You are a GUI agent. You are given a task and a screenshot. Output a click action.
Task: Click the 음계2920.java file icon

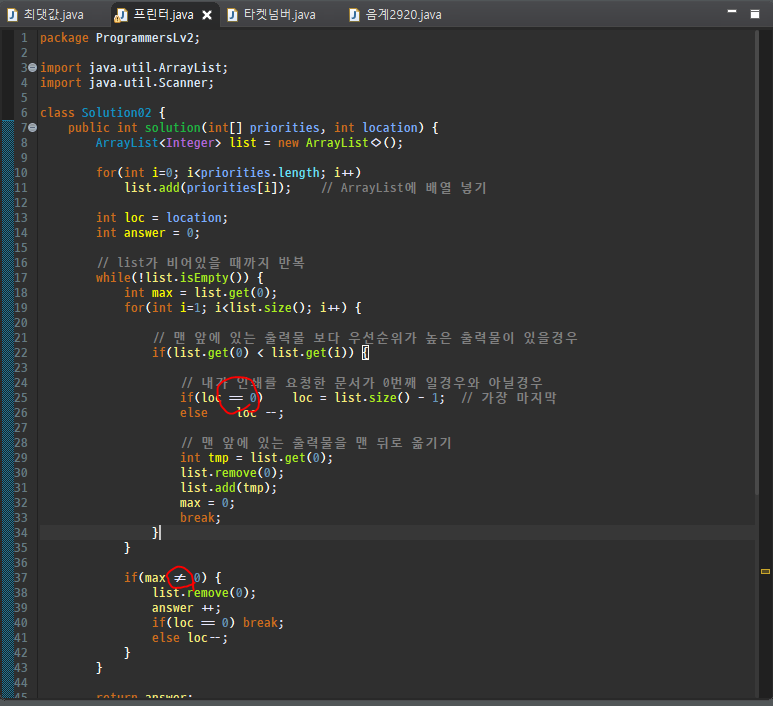pyautogui.click(x=354, y=15)
